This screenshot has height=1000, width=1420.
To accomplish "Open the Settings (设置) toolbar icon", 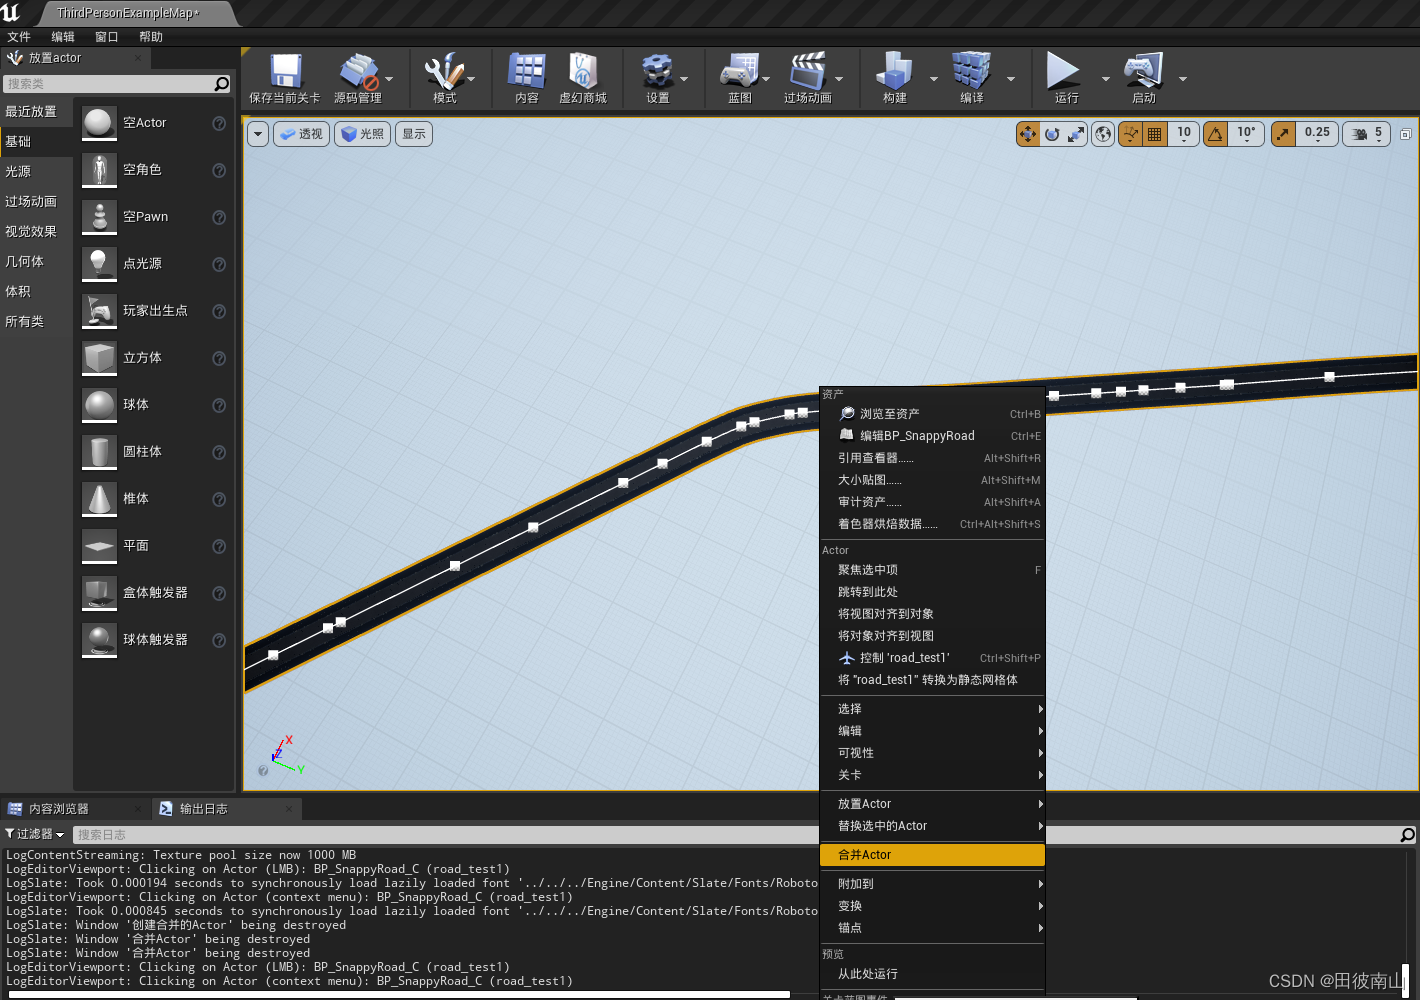I will click(657, 71).
